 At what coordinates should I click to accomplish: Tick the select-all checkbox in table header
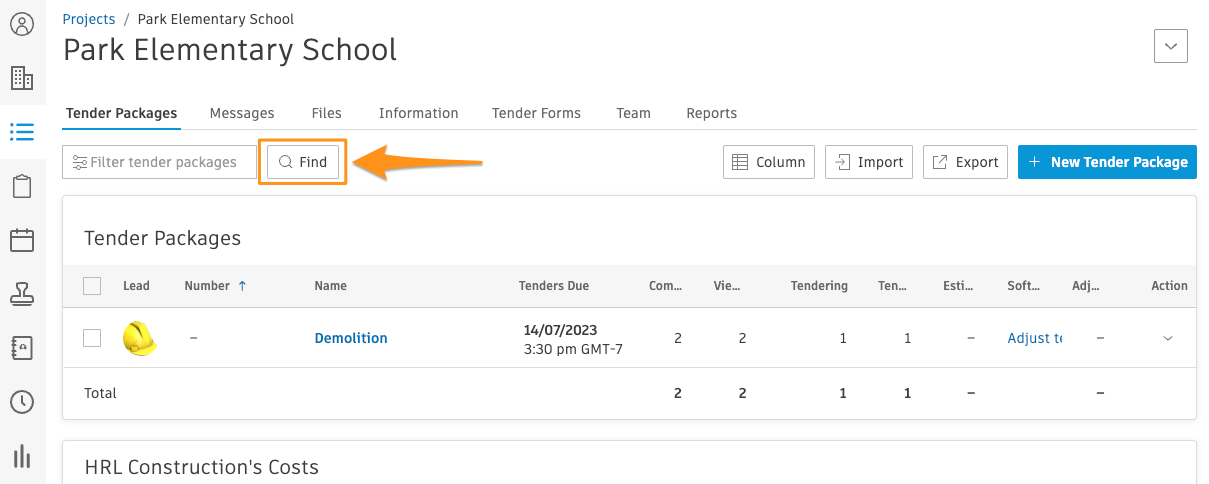pyautogui.click(x=92, y=286)
